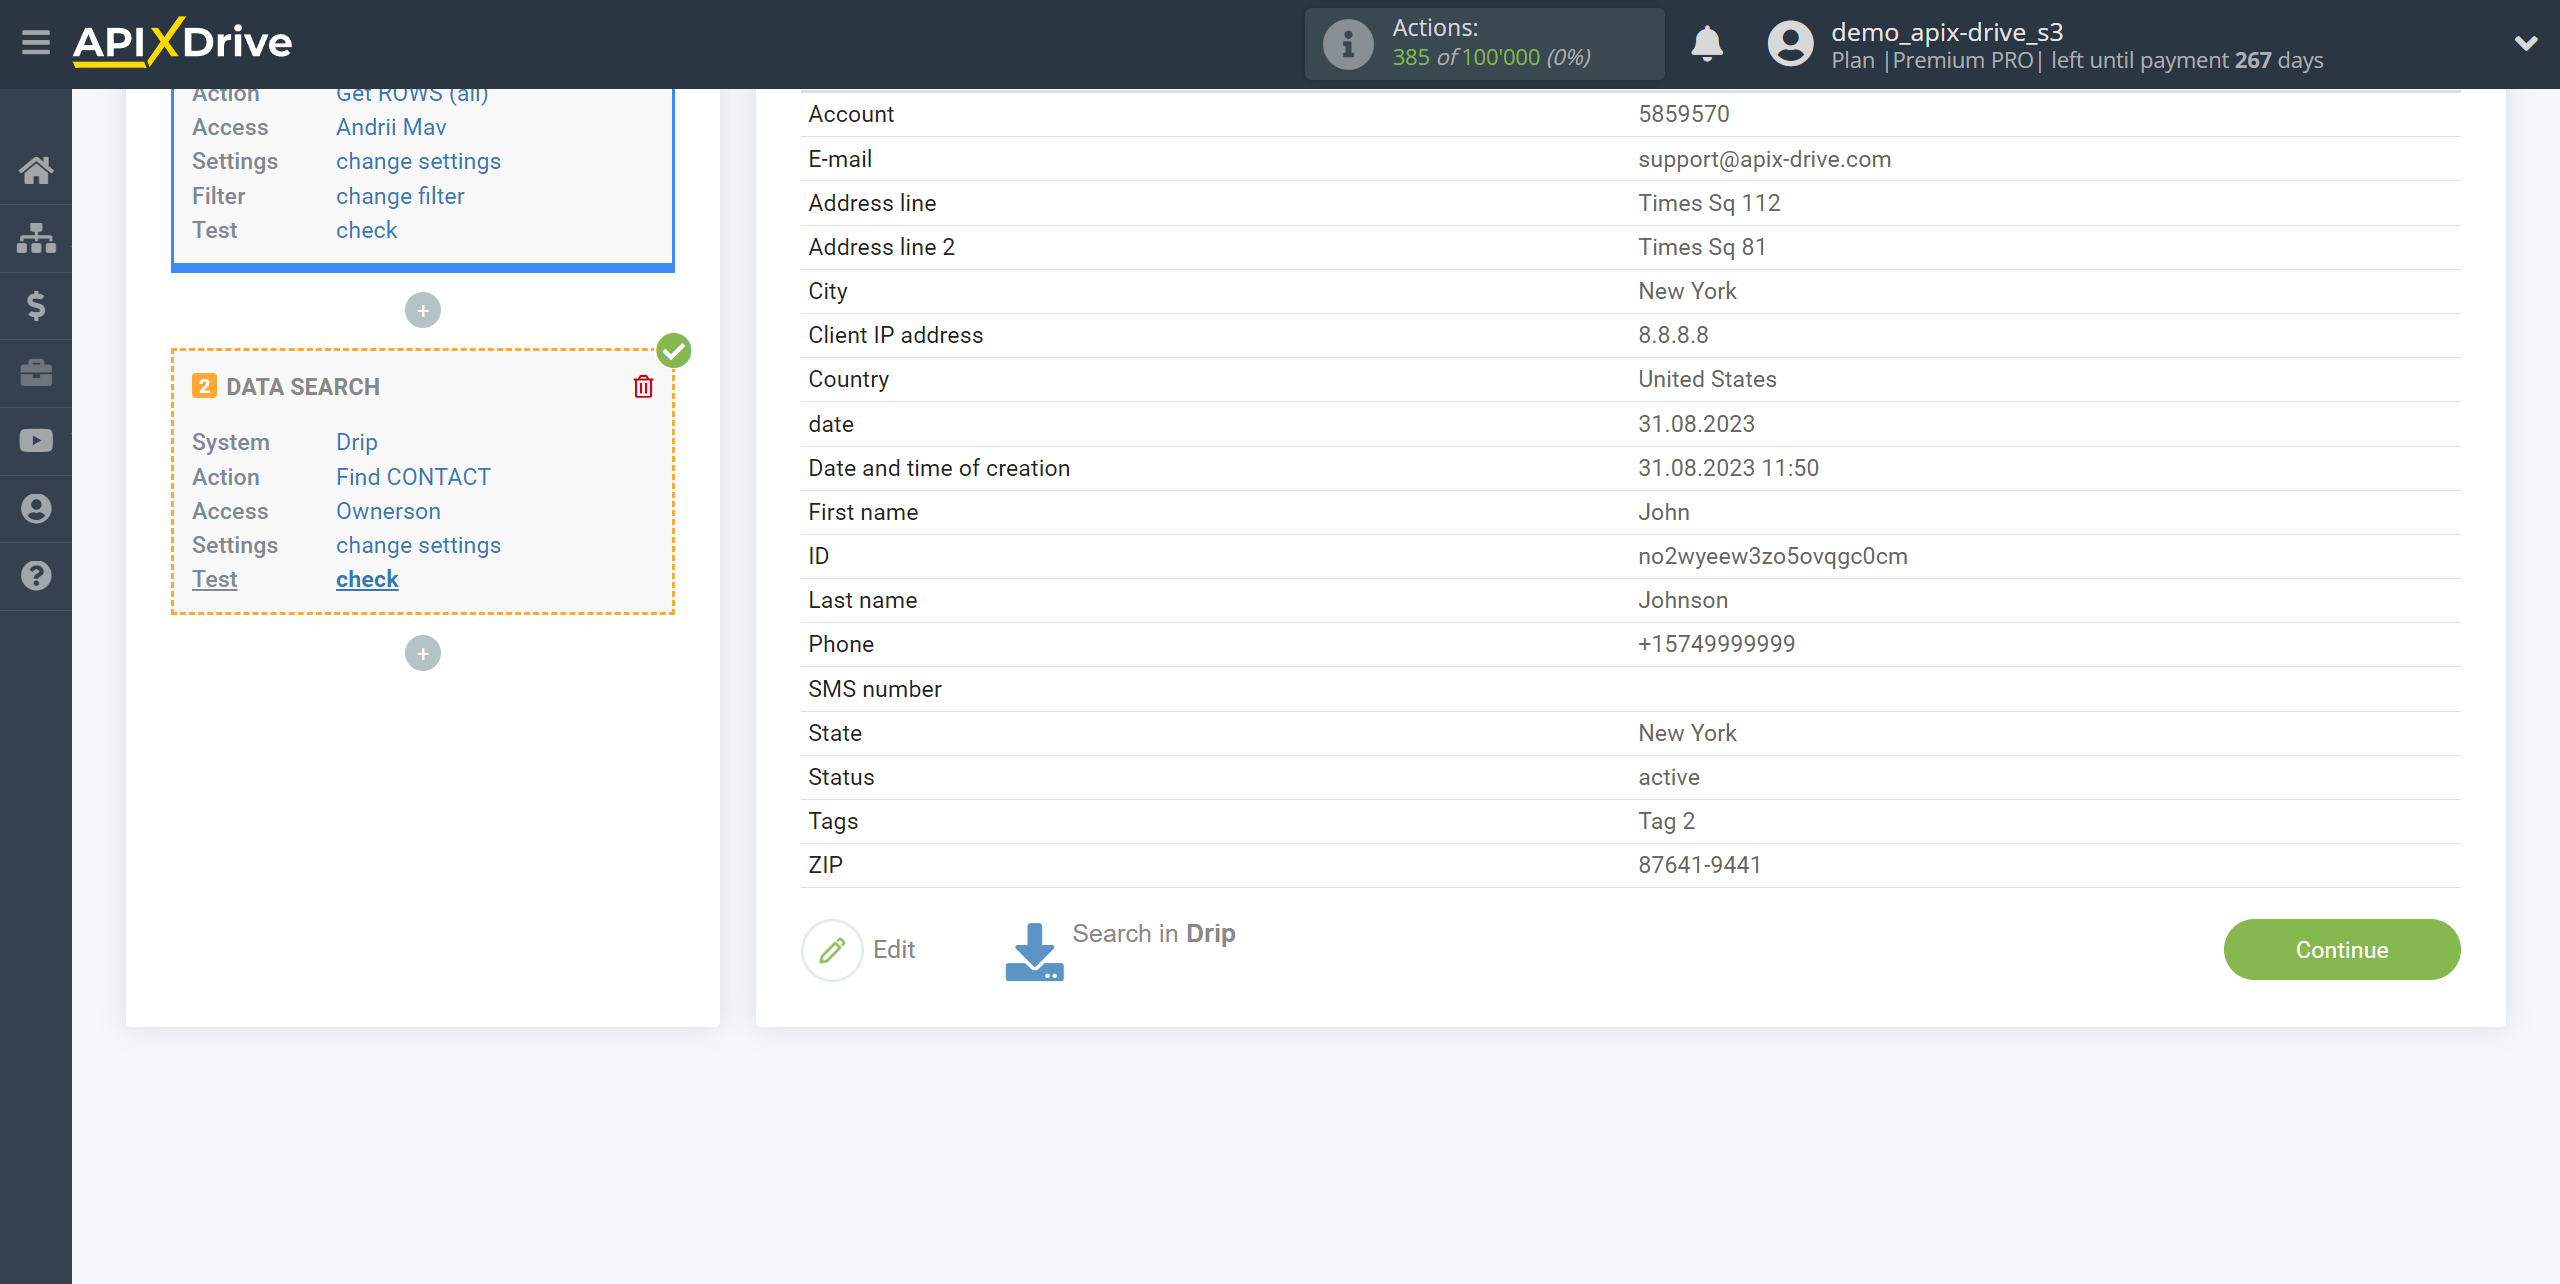Image resolution: width=2560 pixels, height=1284 pixels.
Task: Select the 31.08.2023 11:50 creation value
Action: click(1728, 468)
